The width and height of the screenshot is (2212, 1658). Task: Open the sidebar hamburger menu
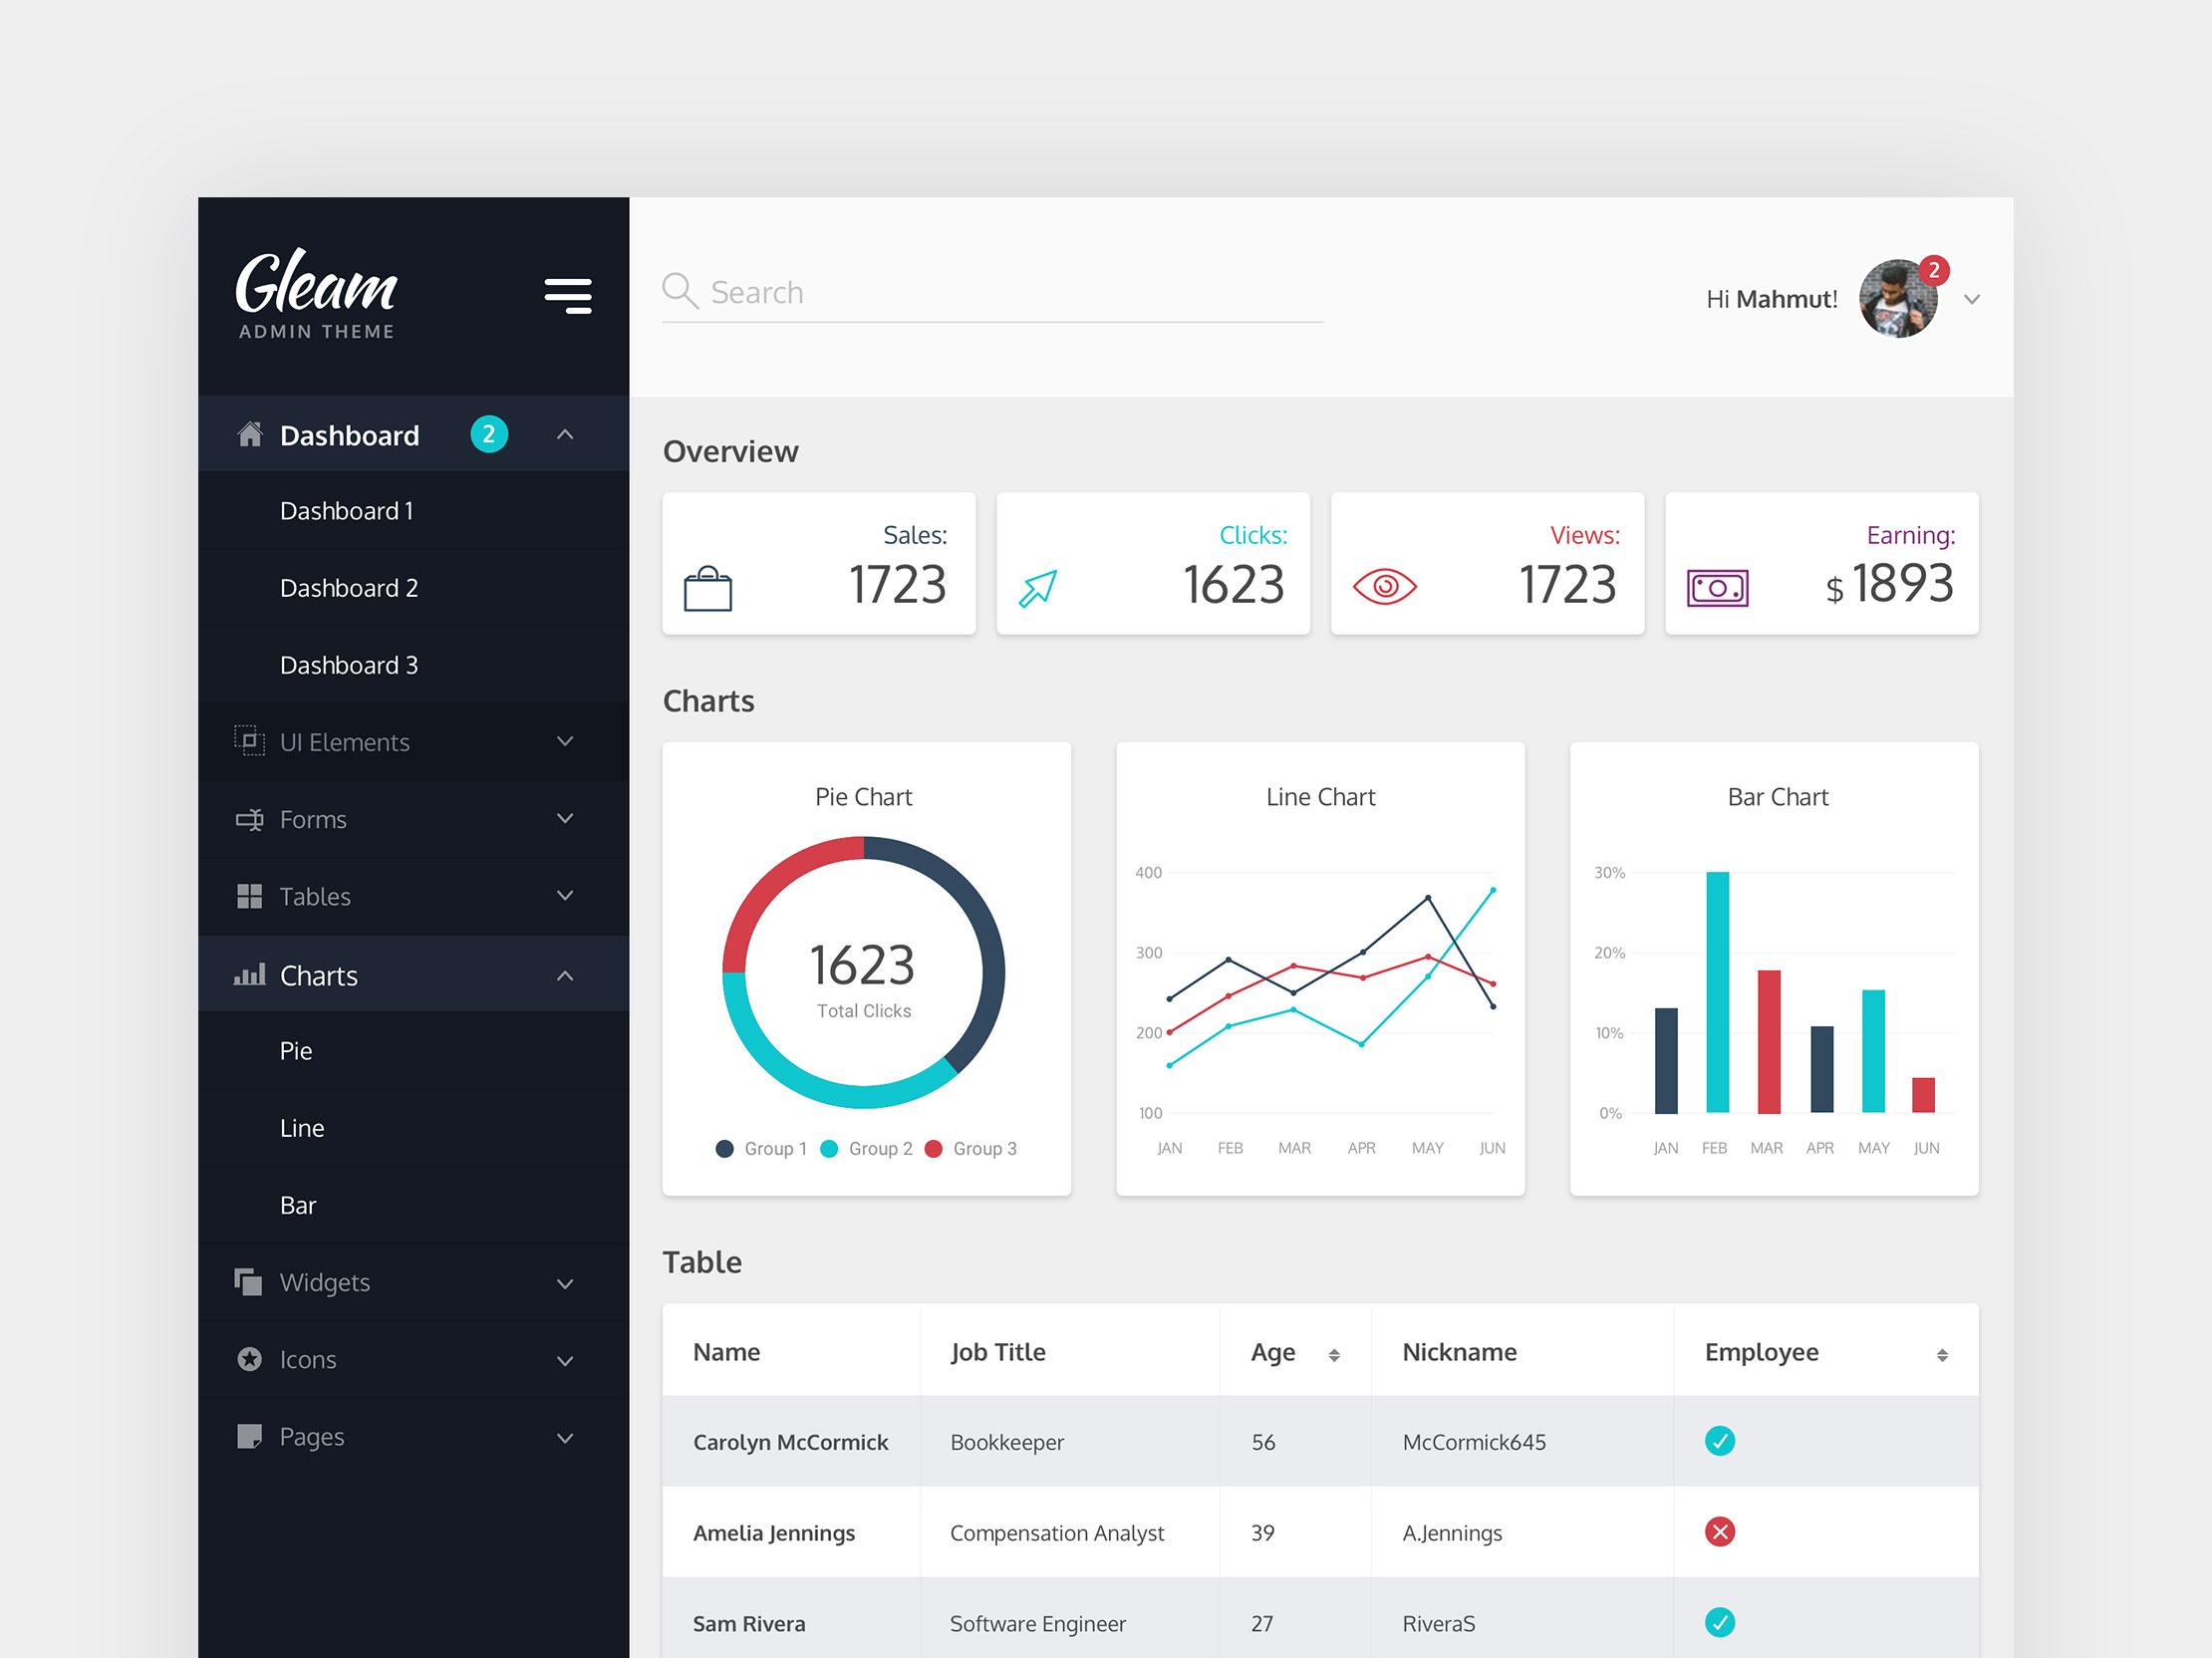(x=568, y=295)
